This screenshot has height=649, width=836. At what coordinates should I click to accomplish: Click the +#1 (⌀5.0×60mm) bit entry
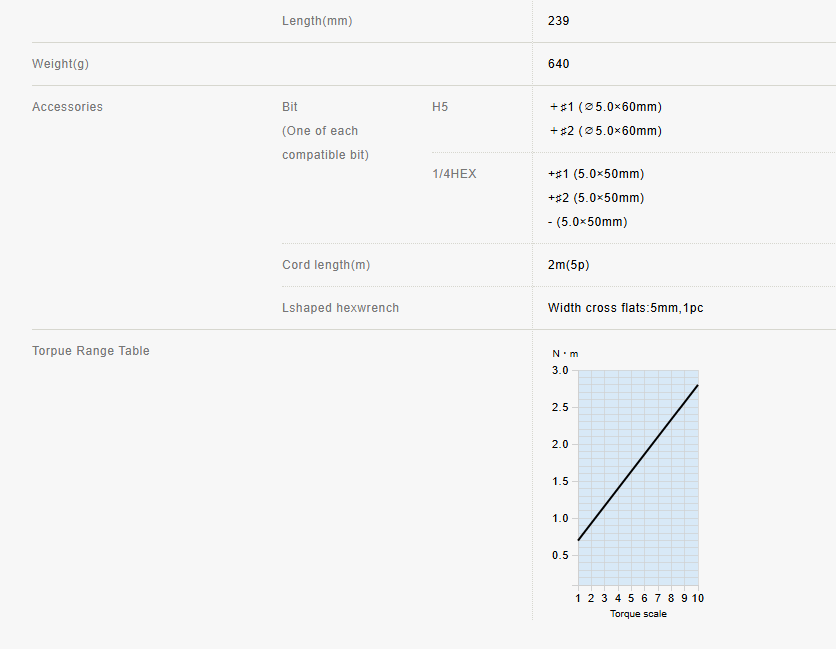[x=605, y=107]
